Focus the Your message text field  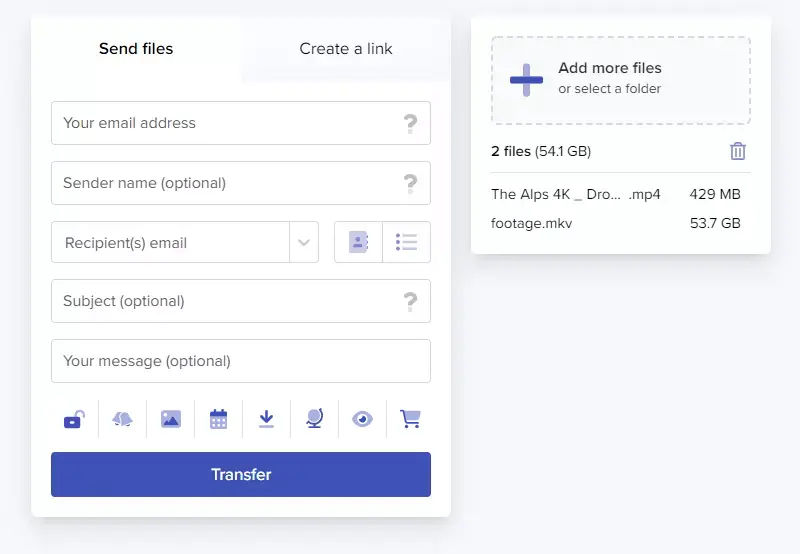240,361
